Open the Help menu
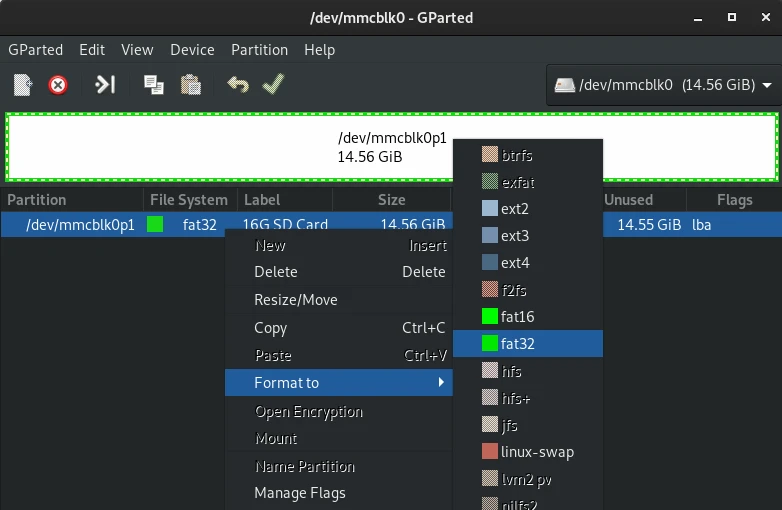 pos(320,50)
